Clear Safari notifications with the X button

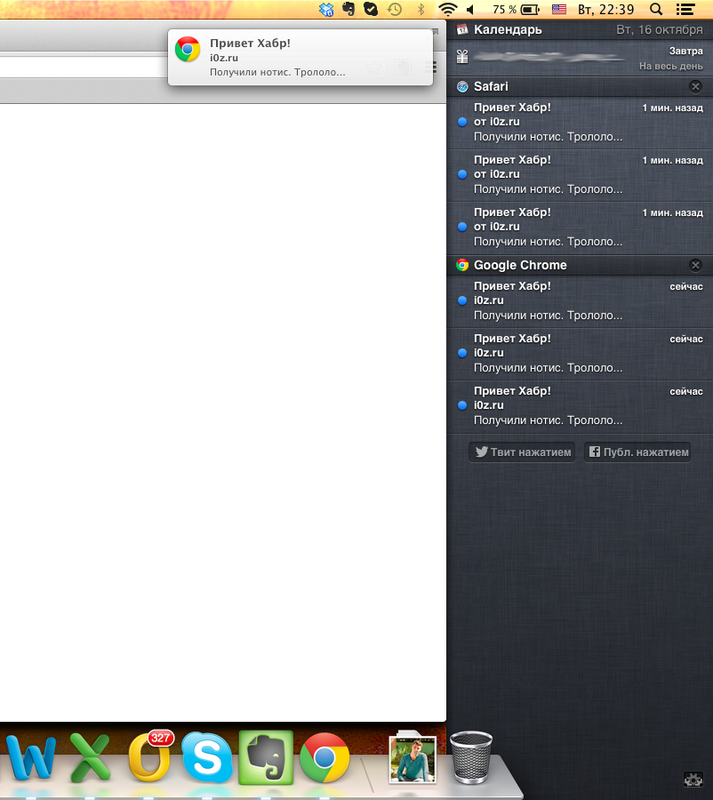[x=695, y=86]
